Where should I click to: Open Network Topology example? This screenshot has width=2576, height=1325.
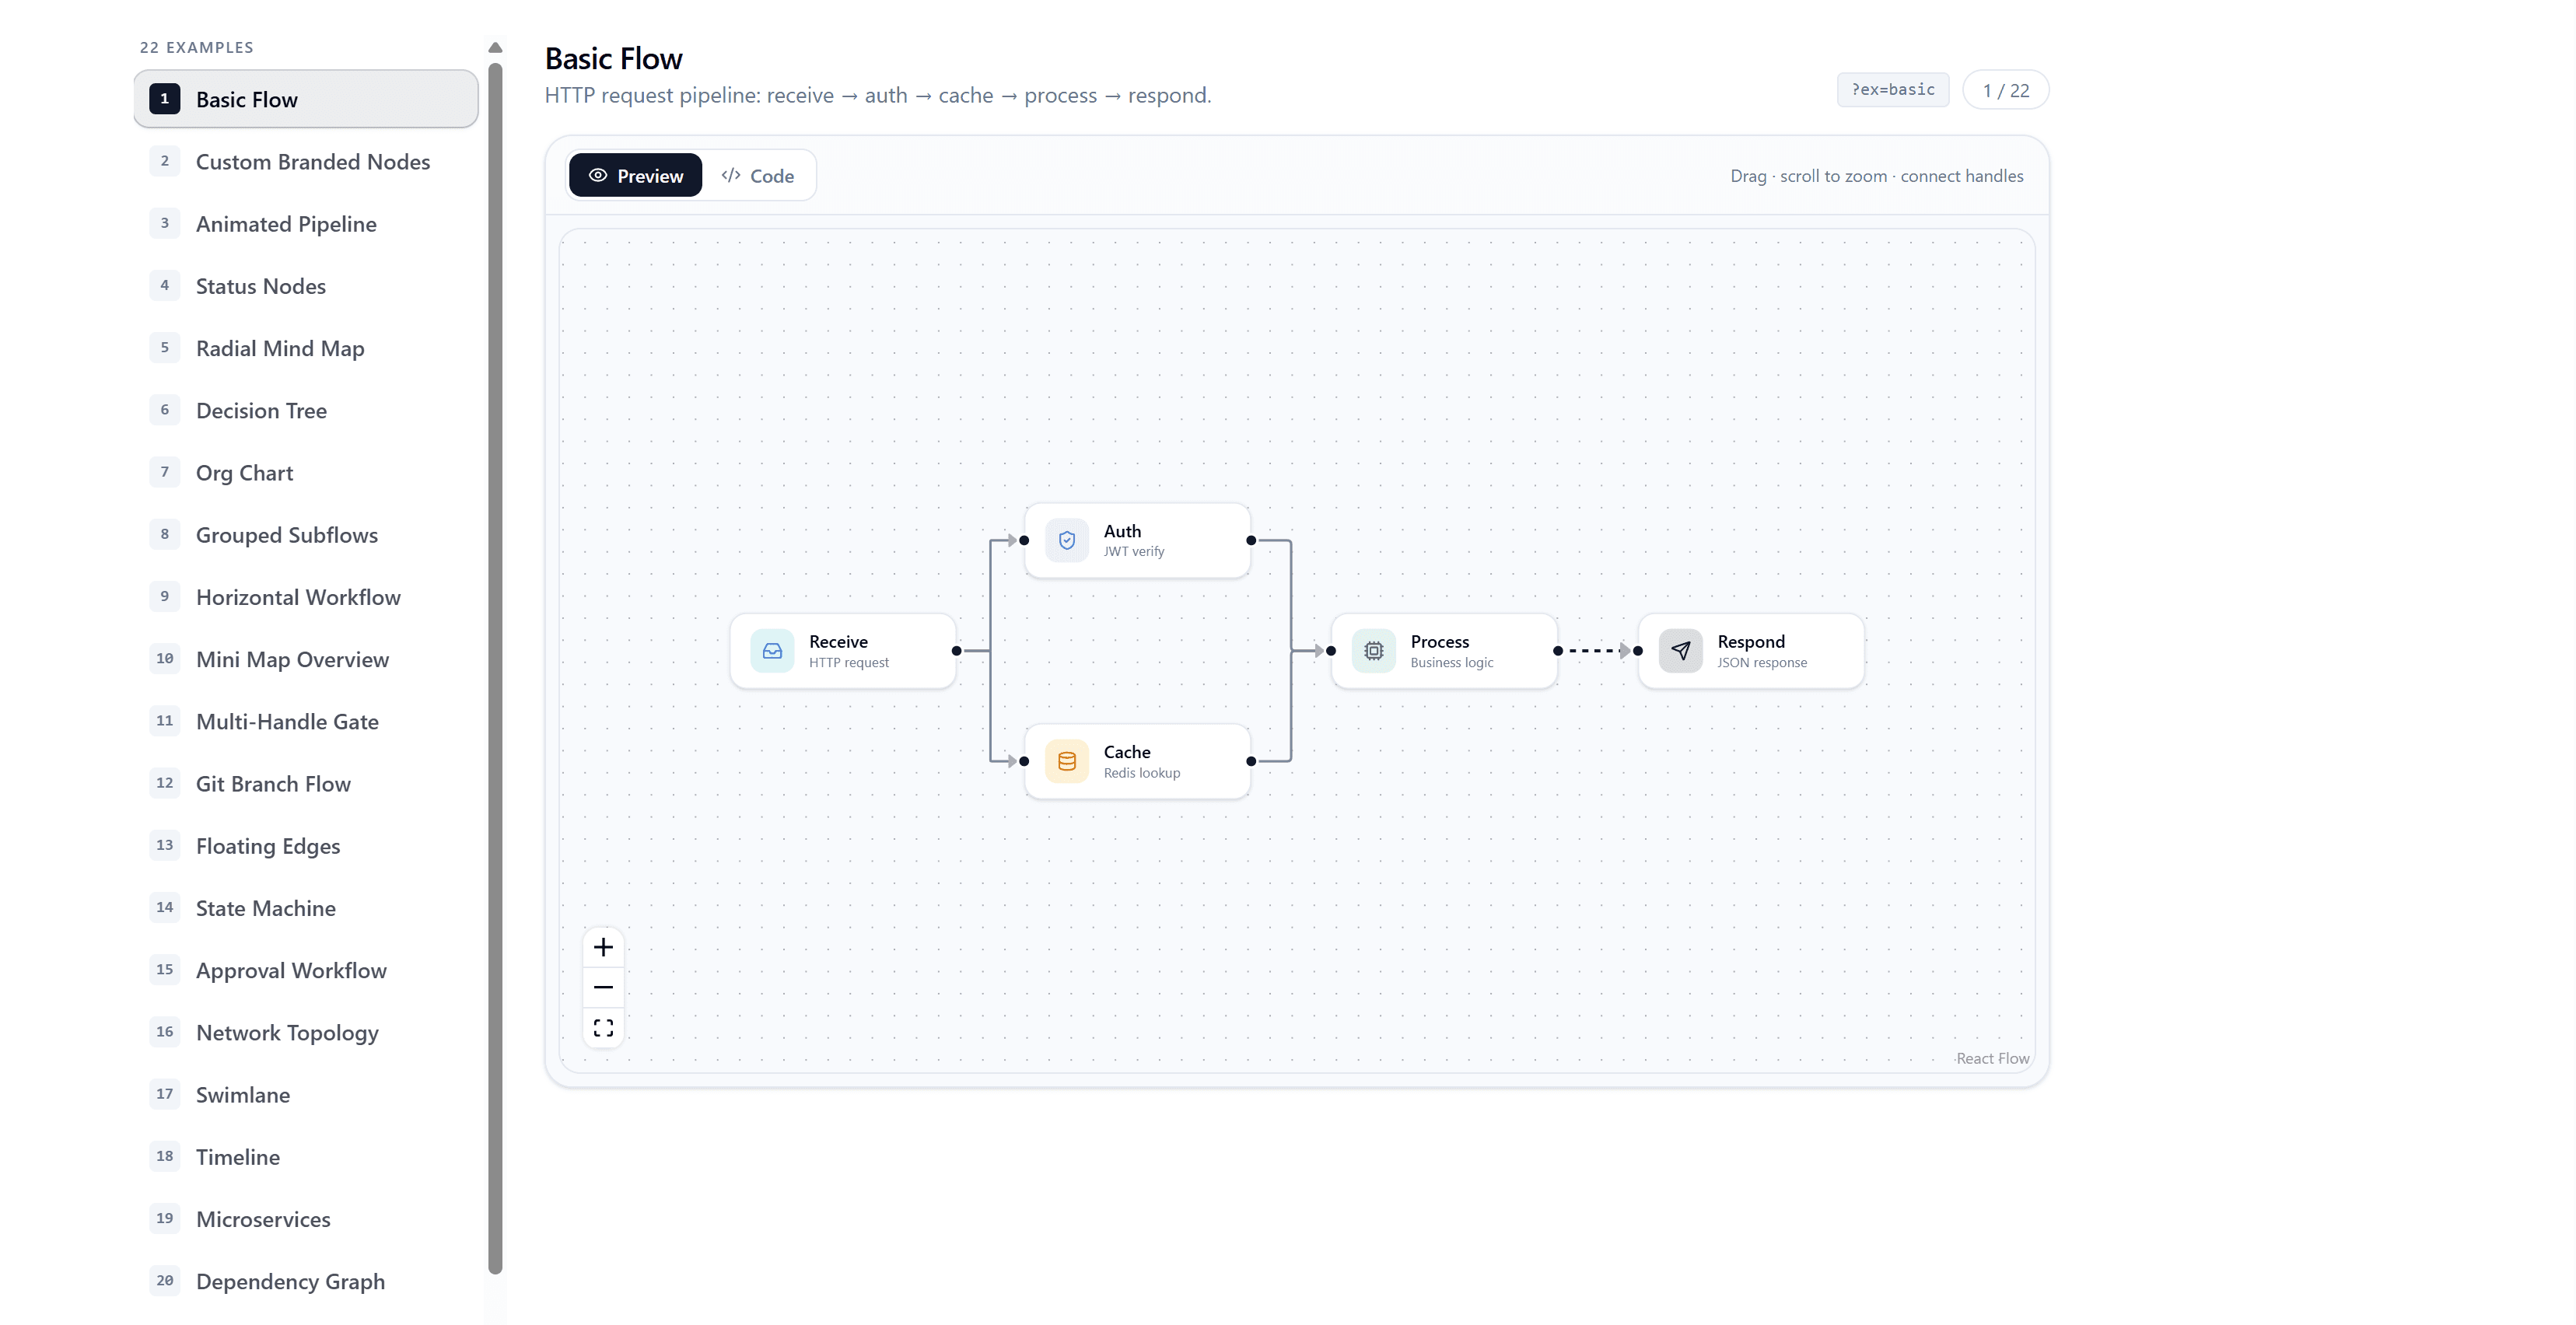[x=306, y=1032]
